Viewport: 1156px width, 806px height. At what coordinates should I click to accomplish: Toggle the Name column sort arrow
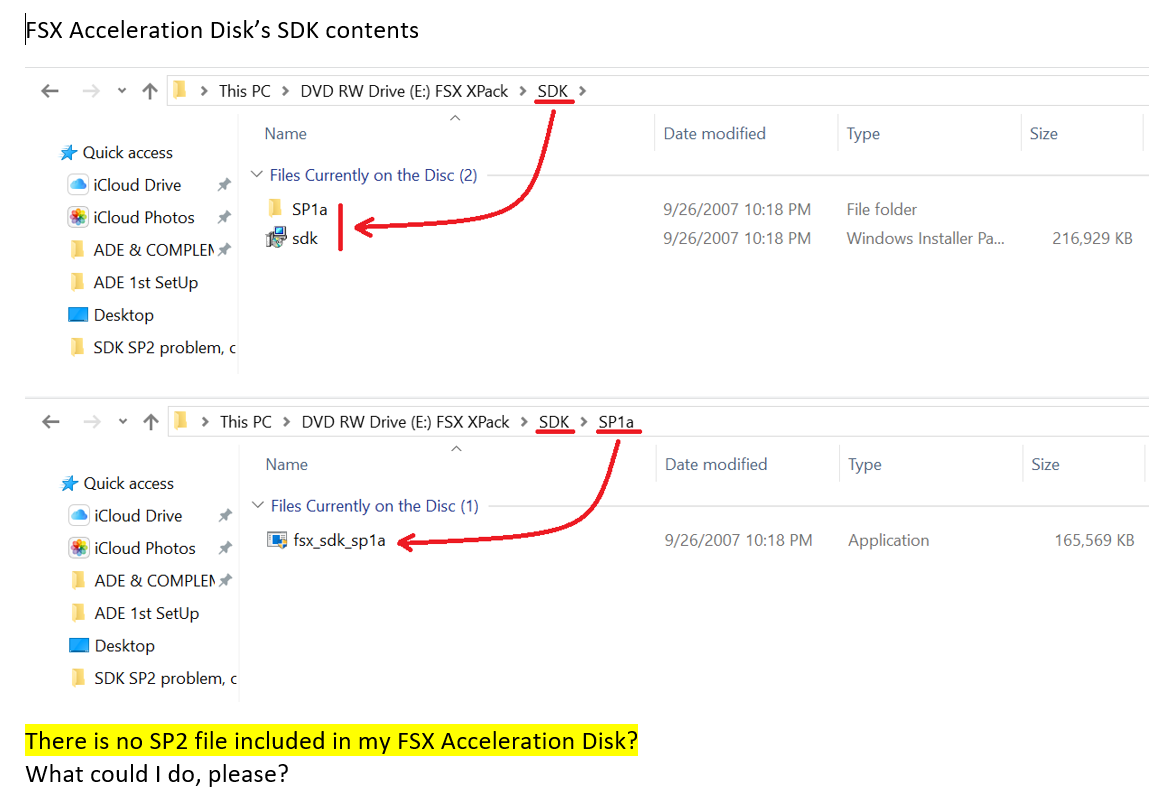[455, 117]
